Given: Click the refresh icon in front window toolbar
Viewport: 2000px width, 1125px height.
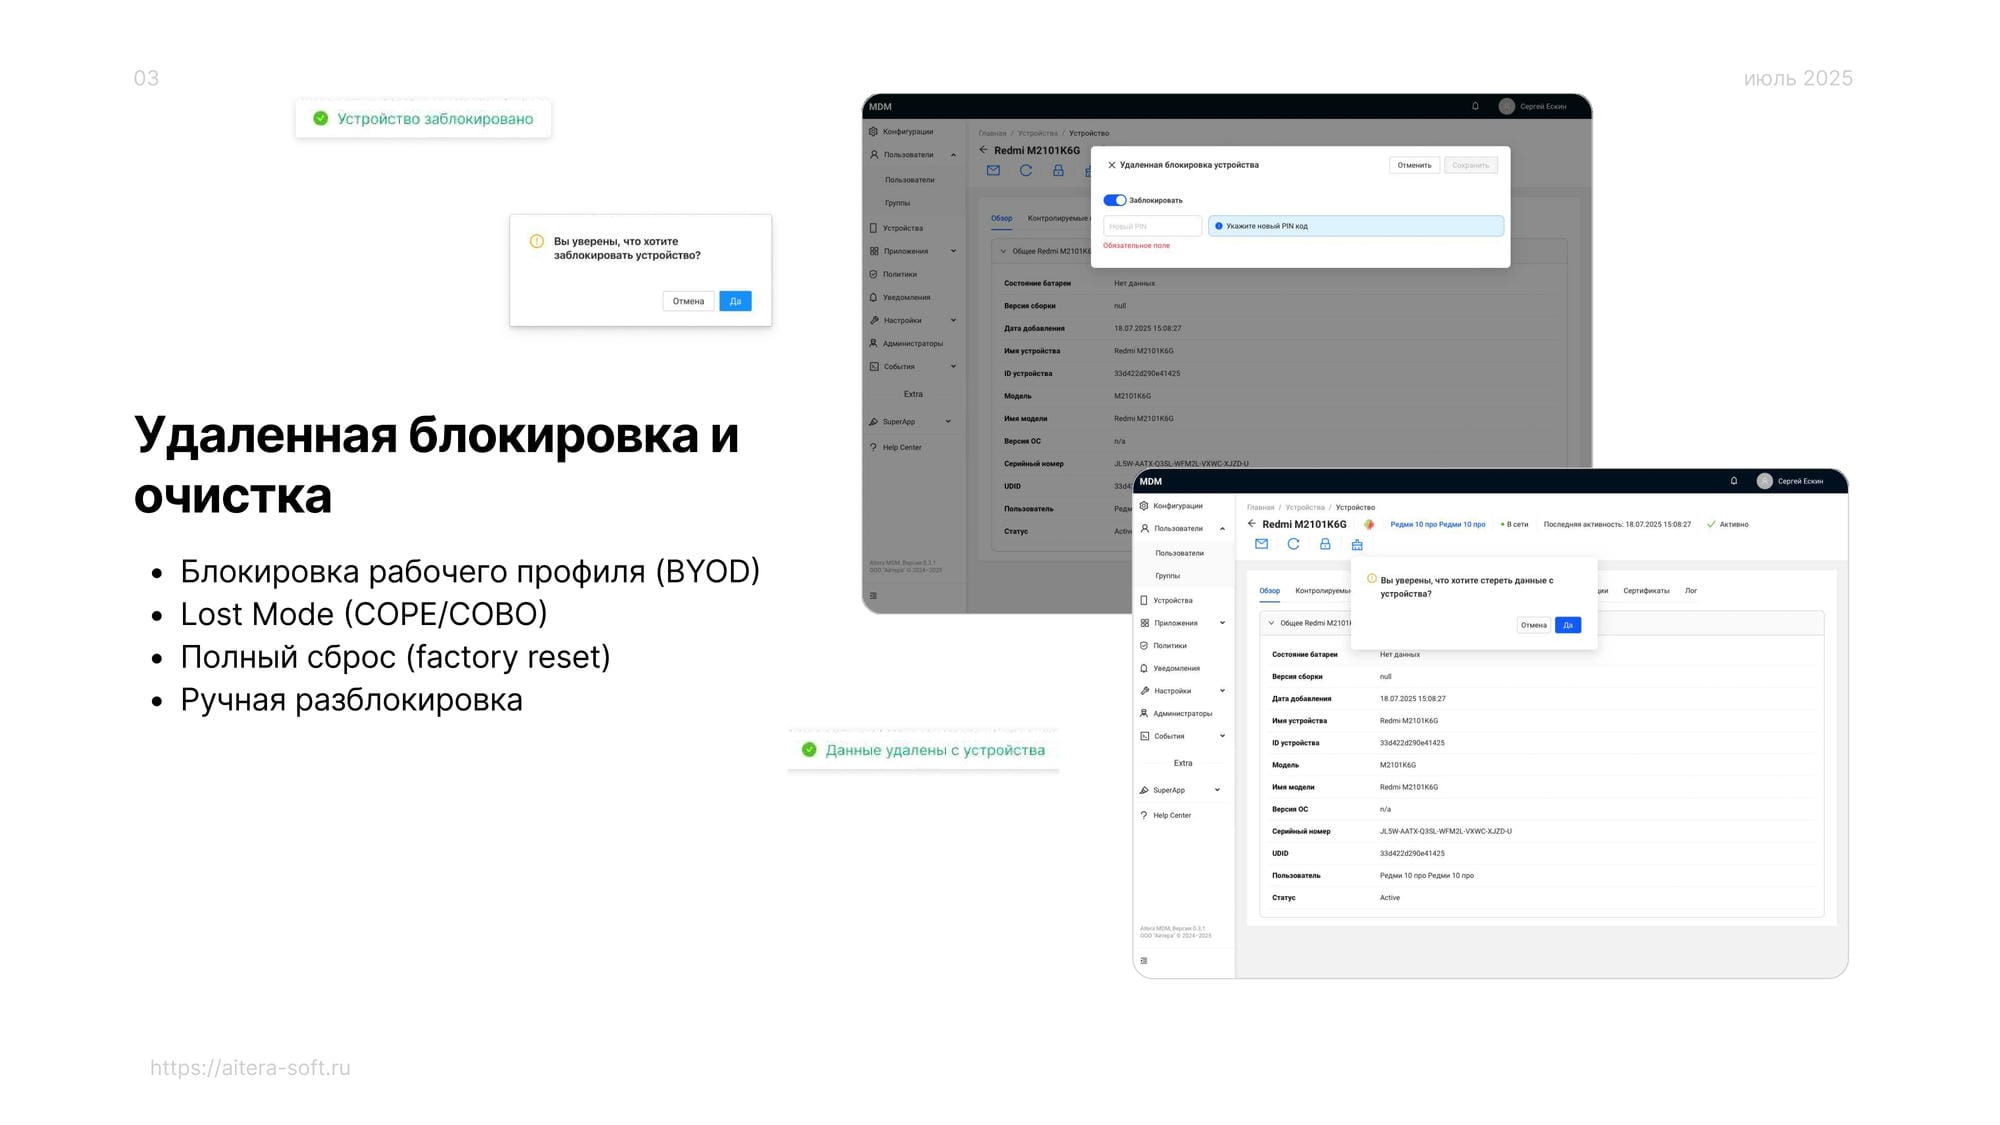Looking at the screenshot, I should point(1293,544).
